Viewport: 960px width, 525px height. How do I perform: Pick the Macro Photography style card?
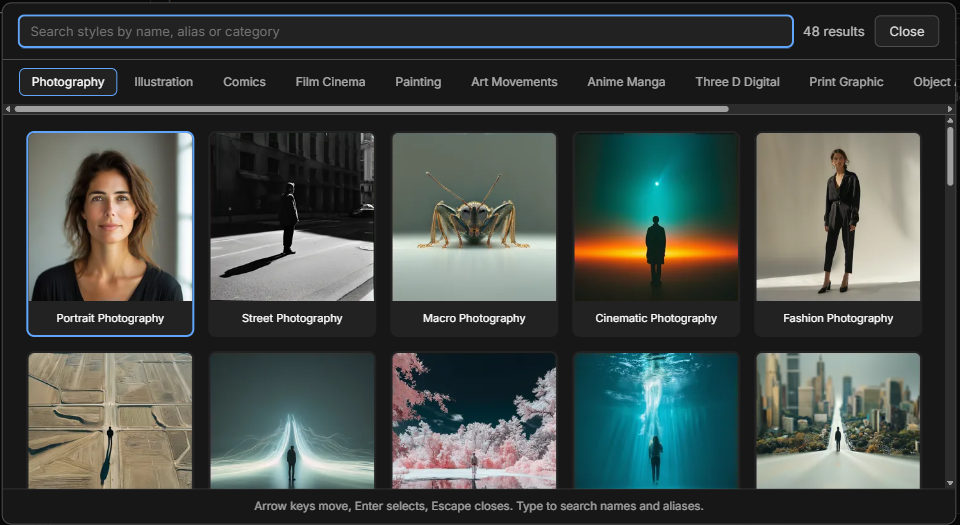pos(474,234)
